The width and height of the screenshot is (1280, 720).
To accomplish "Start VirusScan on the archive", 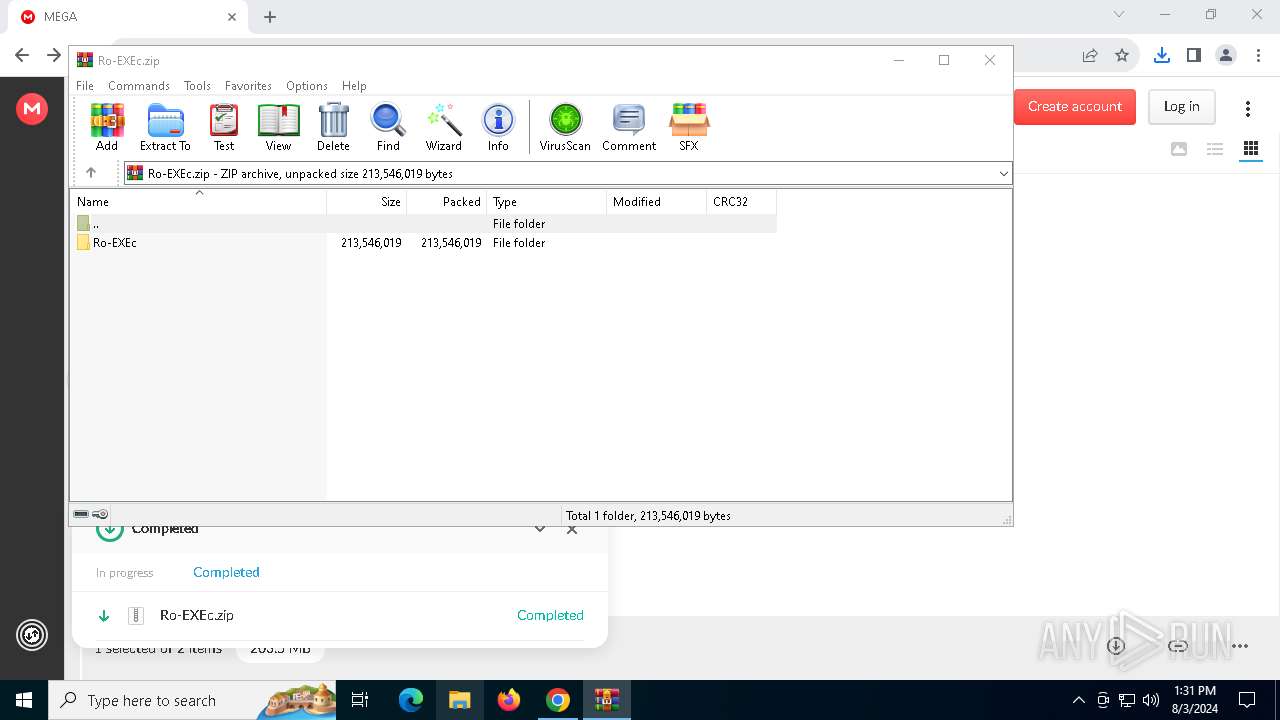I will [565, 127].
